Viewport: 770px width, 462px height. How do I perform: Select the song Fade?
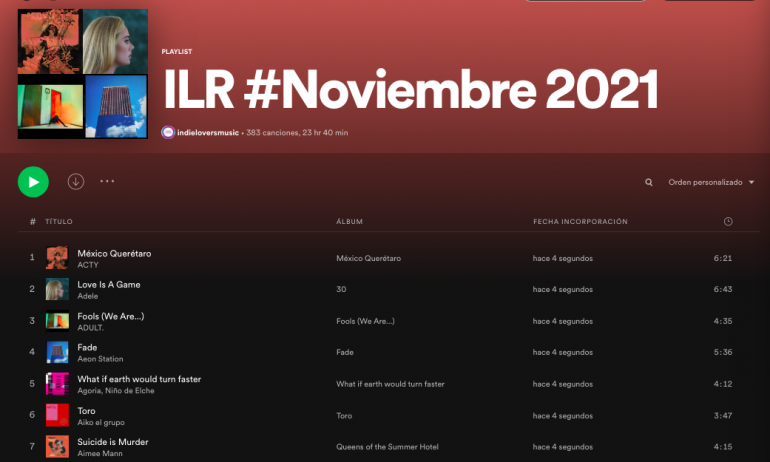pyautogui.click(x=87, y=348)
